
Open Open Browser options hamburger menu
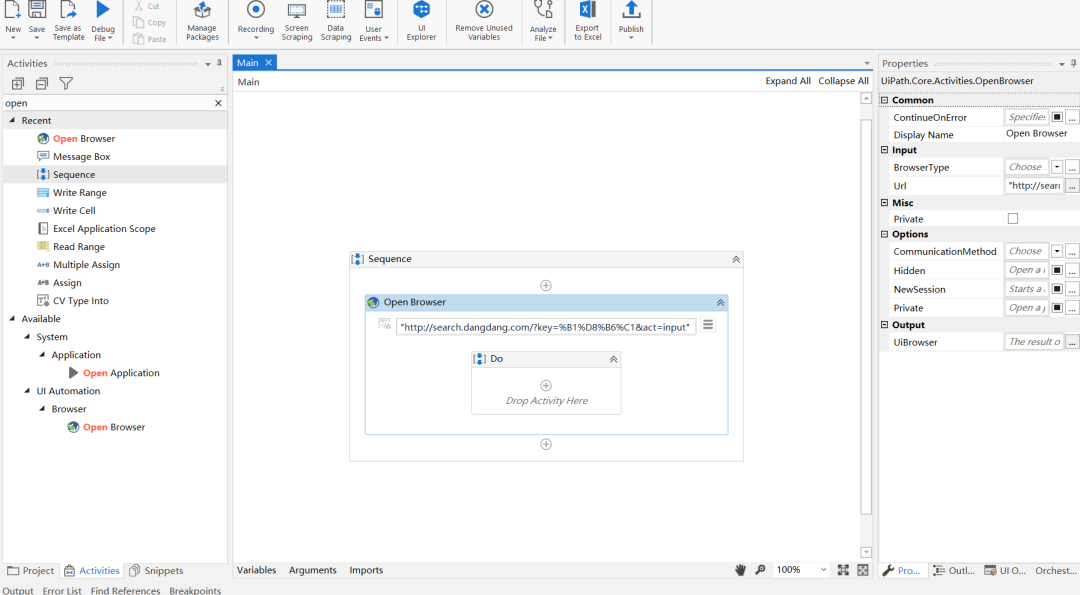[x=707, y=325]
